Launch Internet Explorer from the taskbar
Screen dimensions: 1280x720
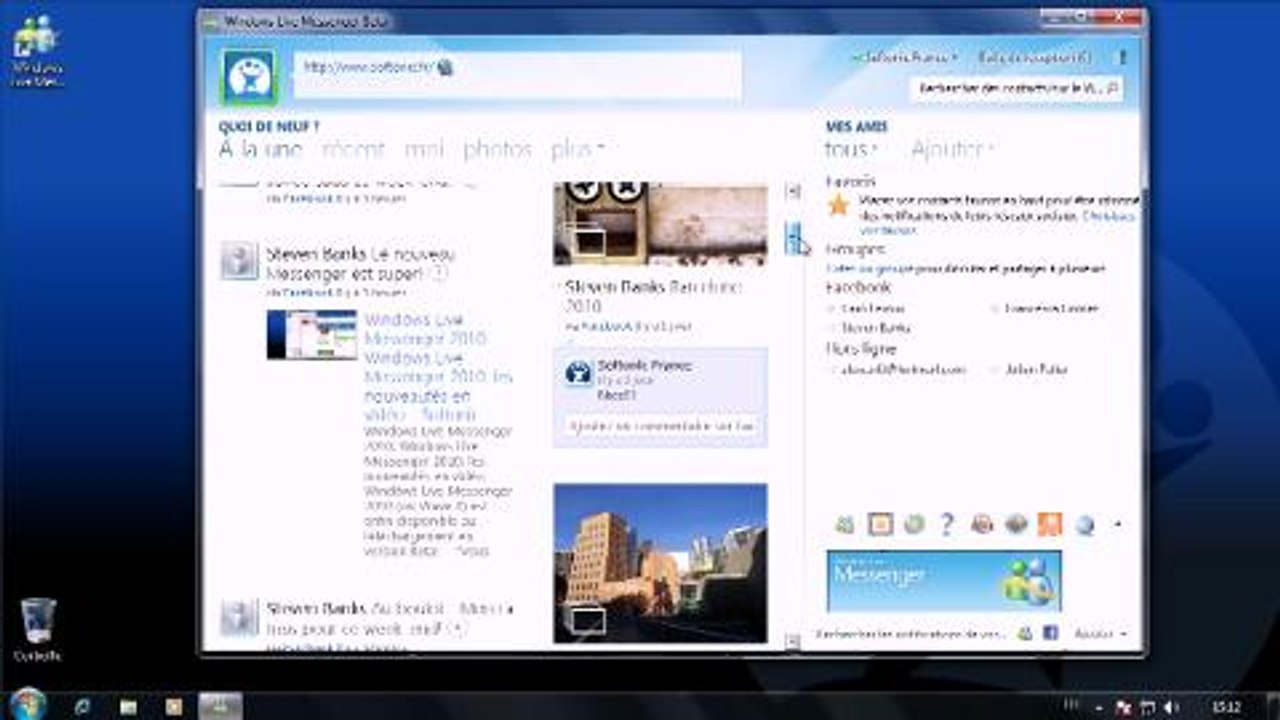(x=83, y=706)
